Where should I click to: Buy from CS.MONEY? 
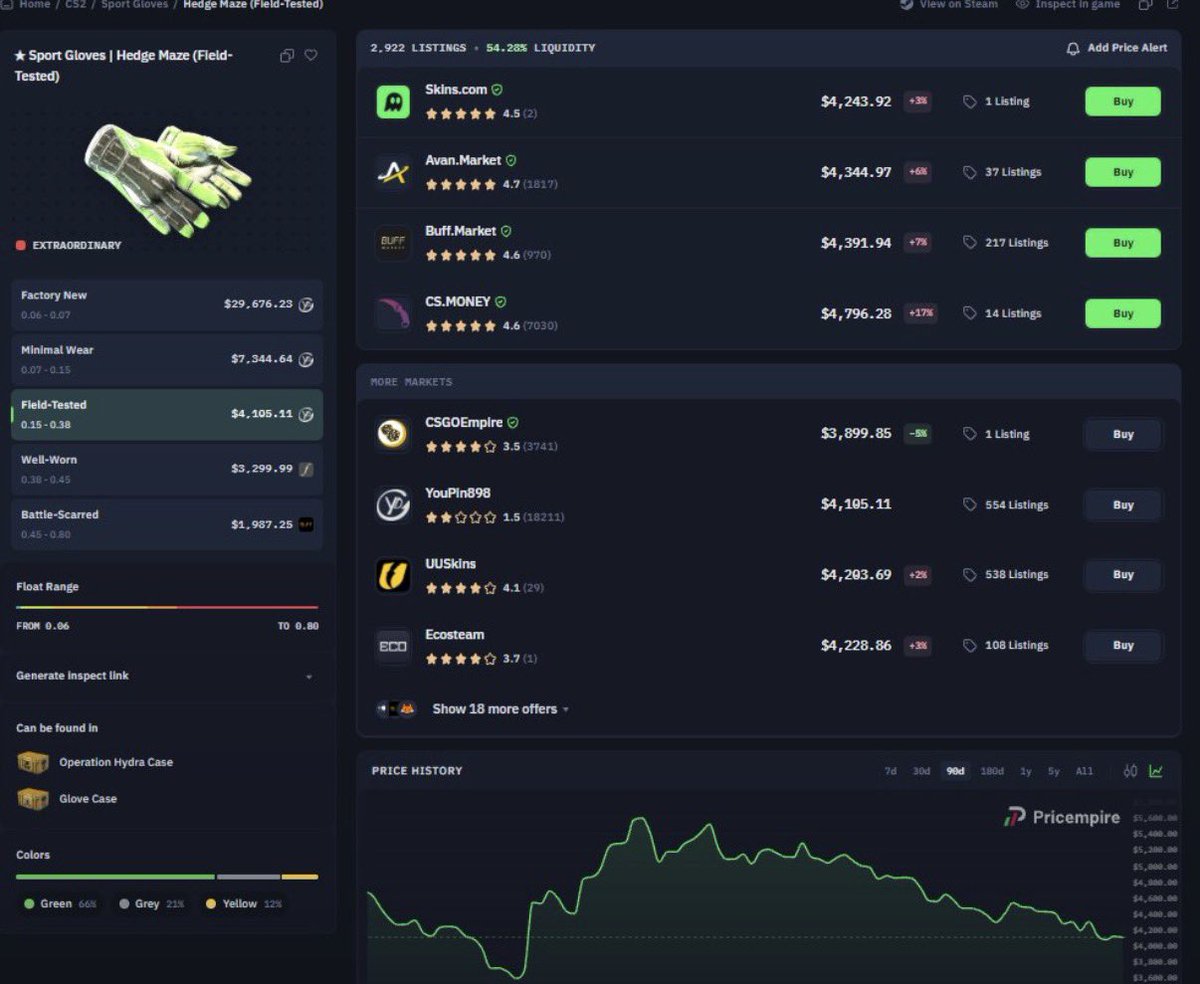pos(1123,314)
